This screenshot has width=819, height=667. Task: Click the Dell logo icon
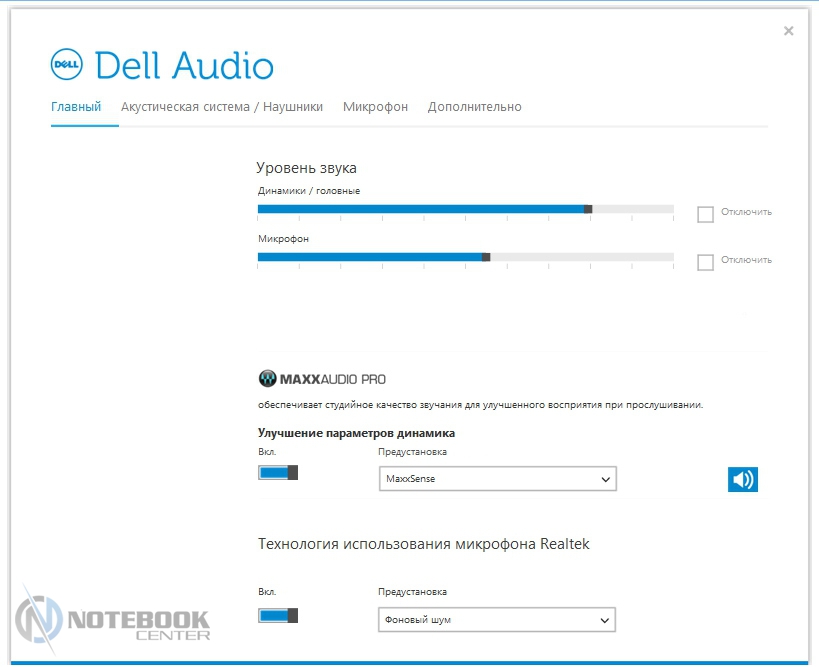click(67, 64)
